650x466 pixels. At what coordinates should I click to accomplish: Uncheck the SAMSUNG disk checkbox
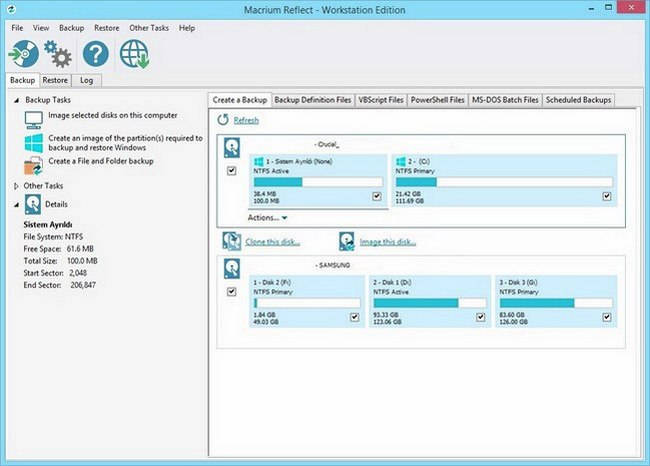coord(232,292)
